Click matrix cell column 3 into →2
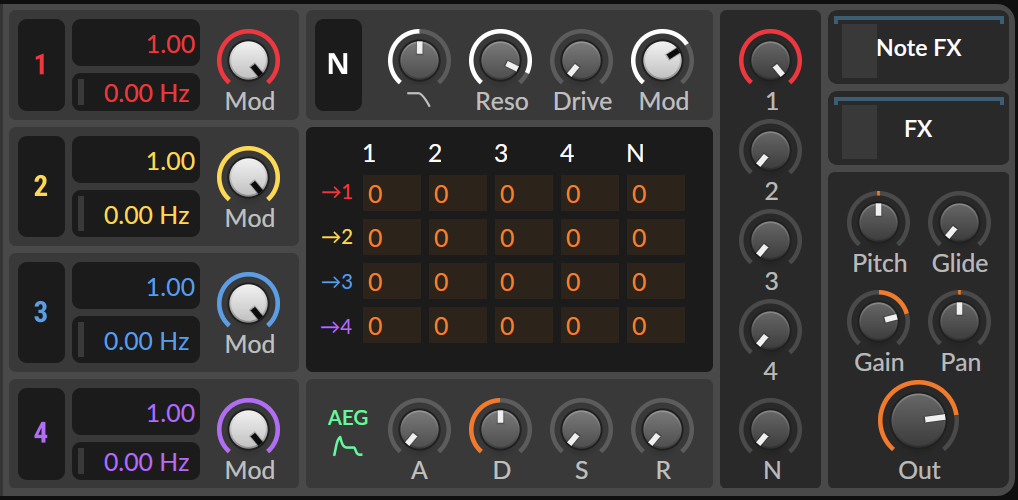1018x500 pixels. click(524, 237)
